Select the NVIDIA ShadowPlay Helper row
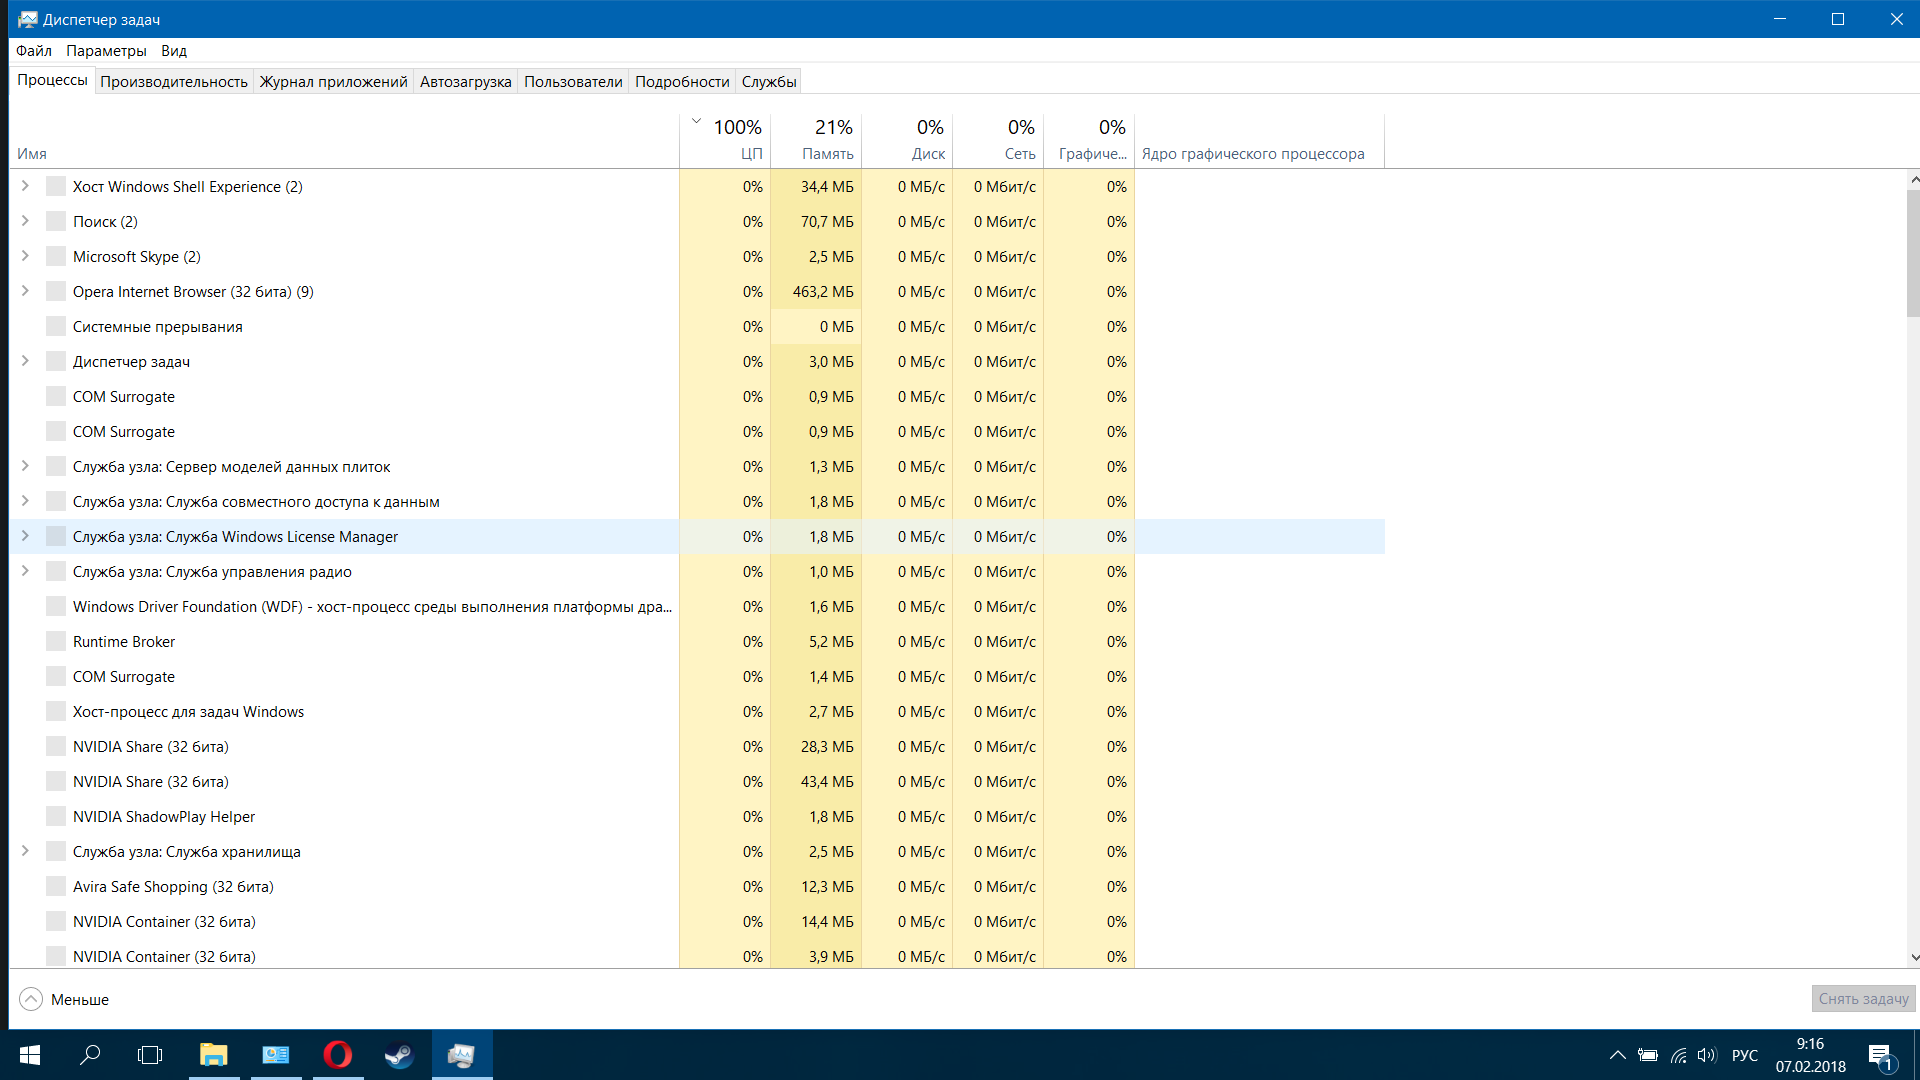 [697, 816]
